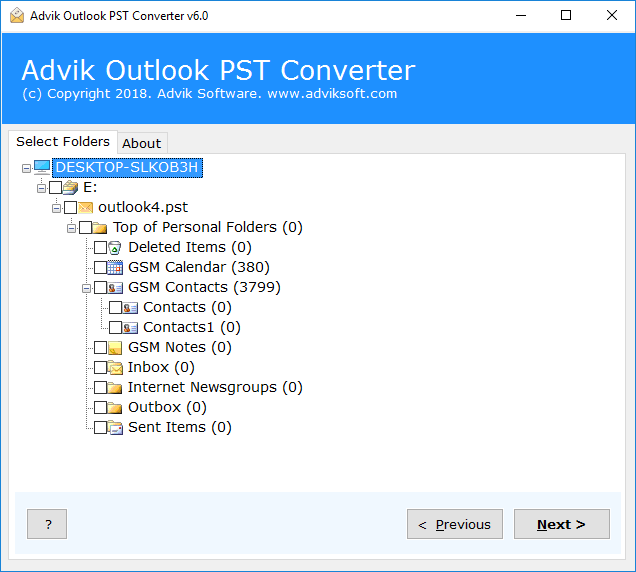Click the 'E:' drive label
Image resolution: width=636 pixels, height=572 pixels.
point(90,187)
